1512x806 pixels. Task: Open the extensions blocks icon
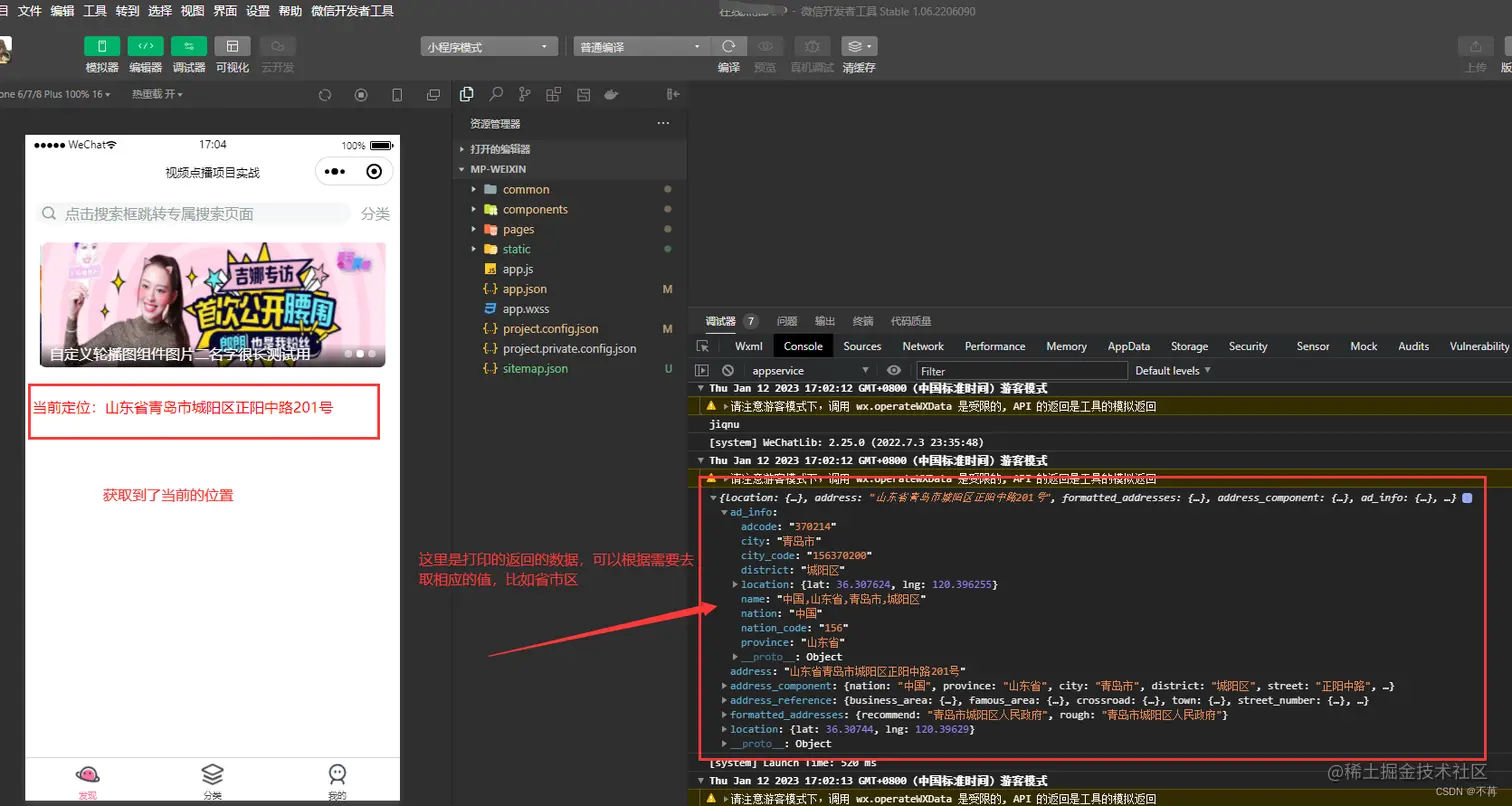tap(554, 94)
